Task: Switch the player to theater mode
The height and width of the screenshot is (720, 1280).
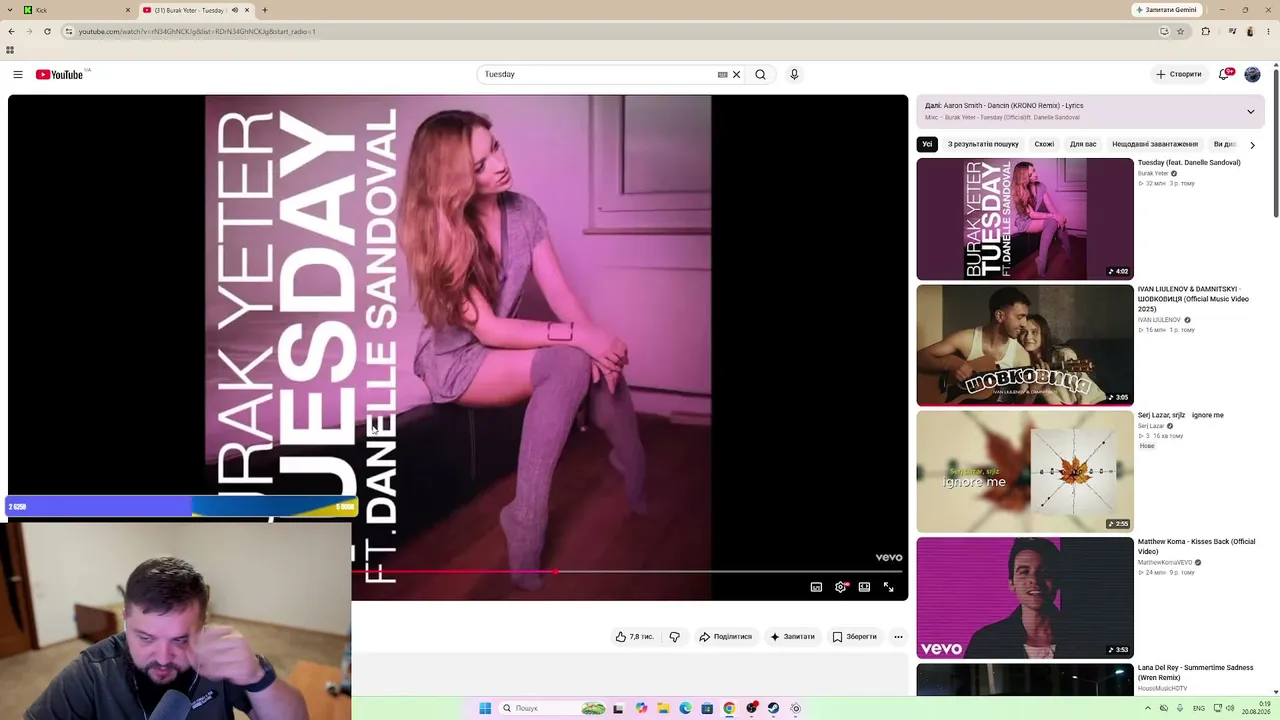Action: (x=864, y=587)
